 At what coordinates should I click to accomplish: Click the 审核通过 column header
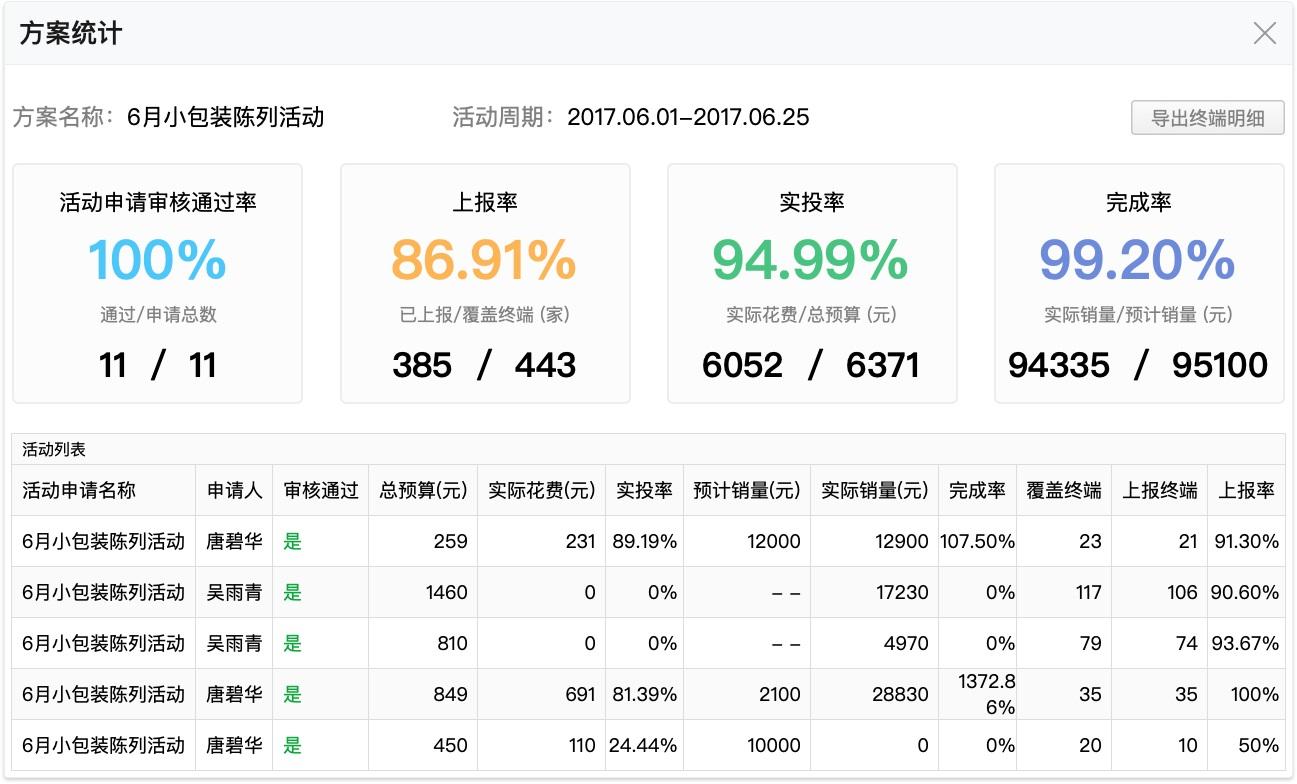coord(320,490)
